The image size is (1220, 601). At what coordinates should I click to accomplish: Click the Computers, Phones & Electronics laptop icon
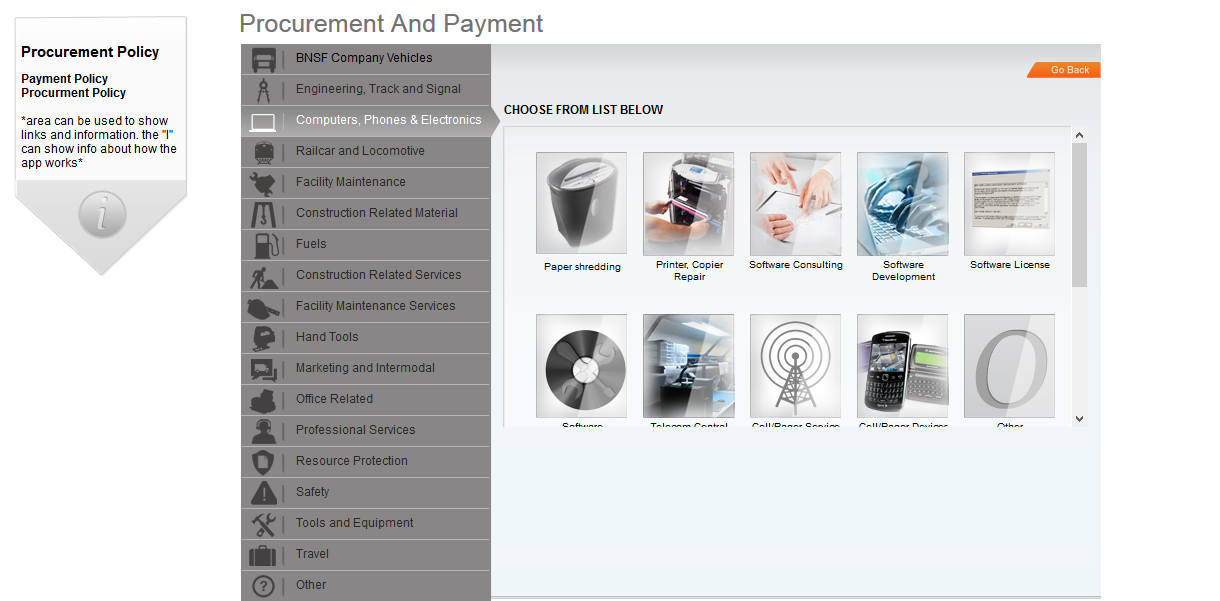click(x=263, y=122)
